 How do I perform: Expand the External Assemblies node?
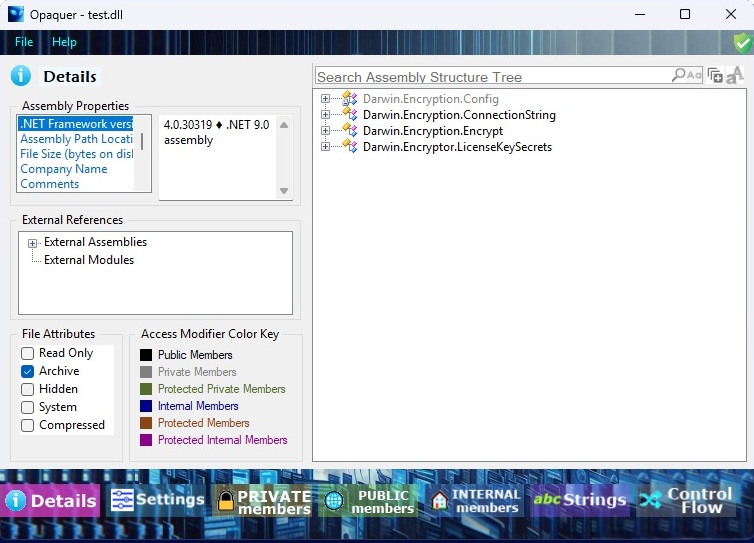point(32,243)
